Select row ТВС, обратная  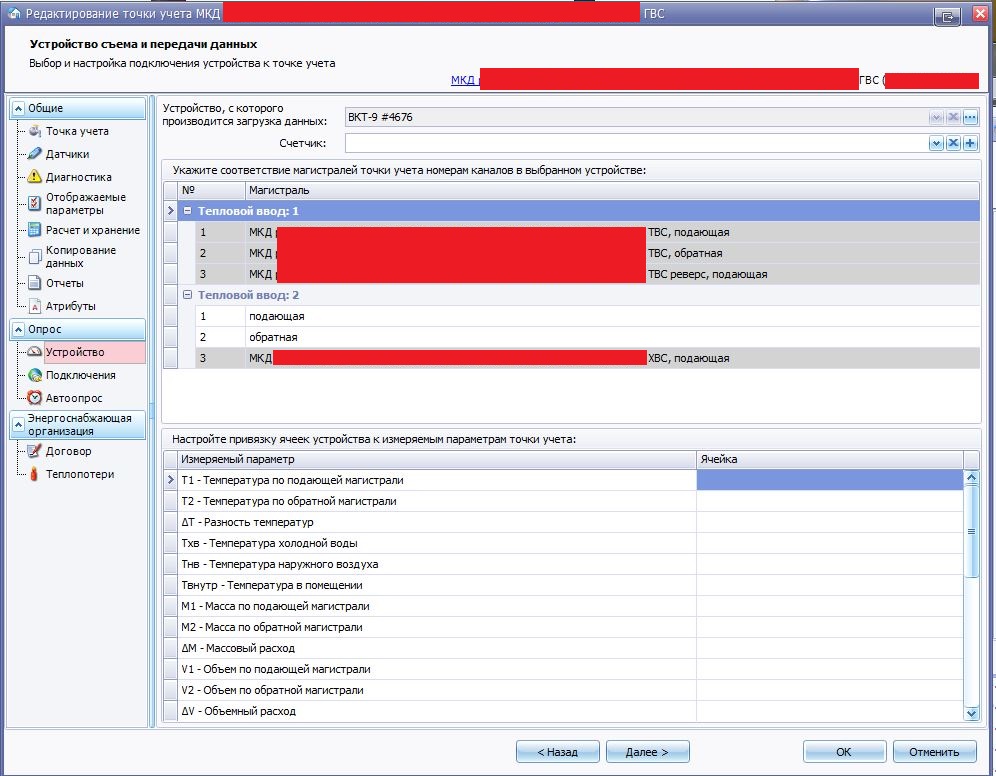click(x=588, y=253)
